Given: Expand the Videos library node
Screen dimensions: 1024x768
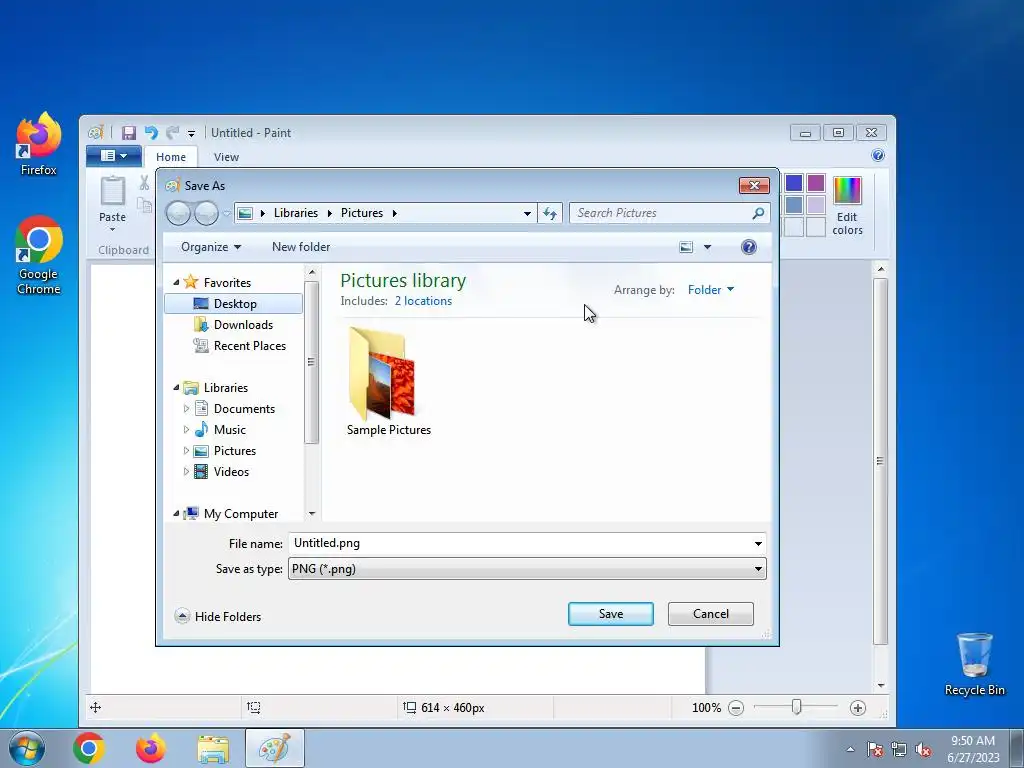Looking at the screenshot, I should 186,472.
